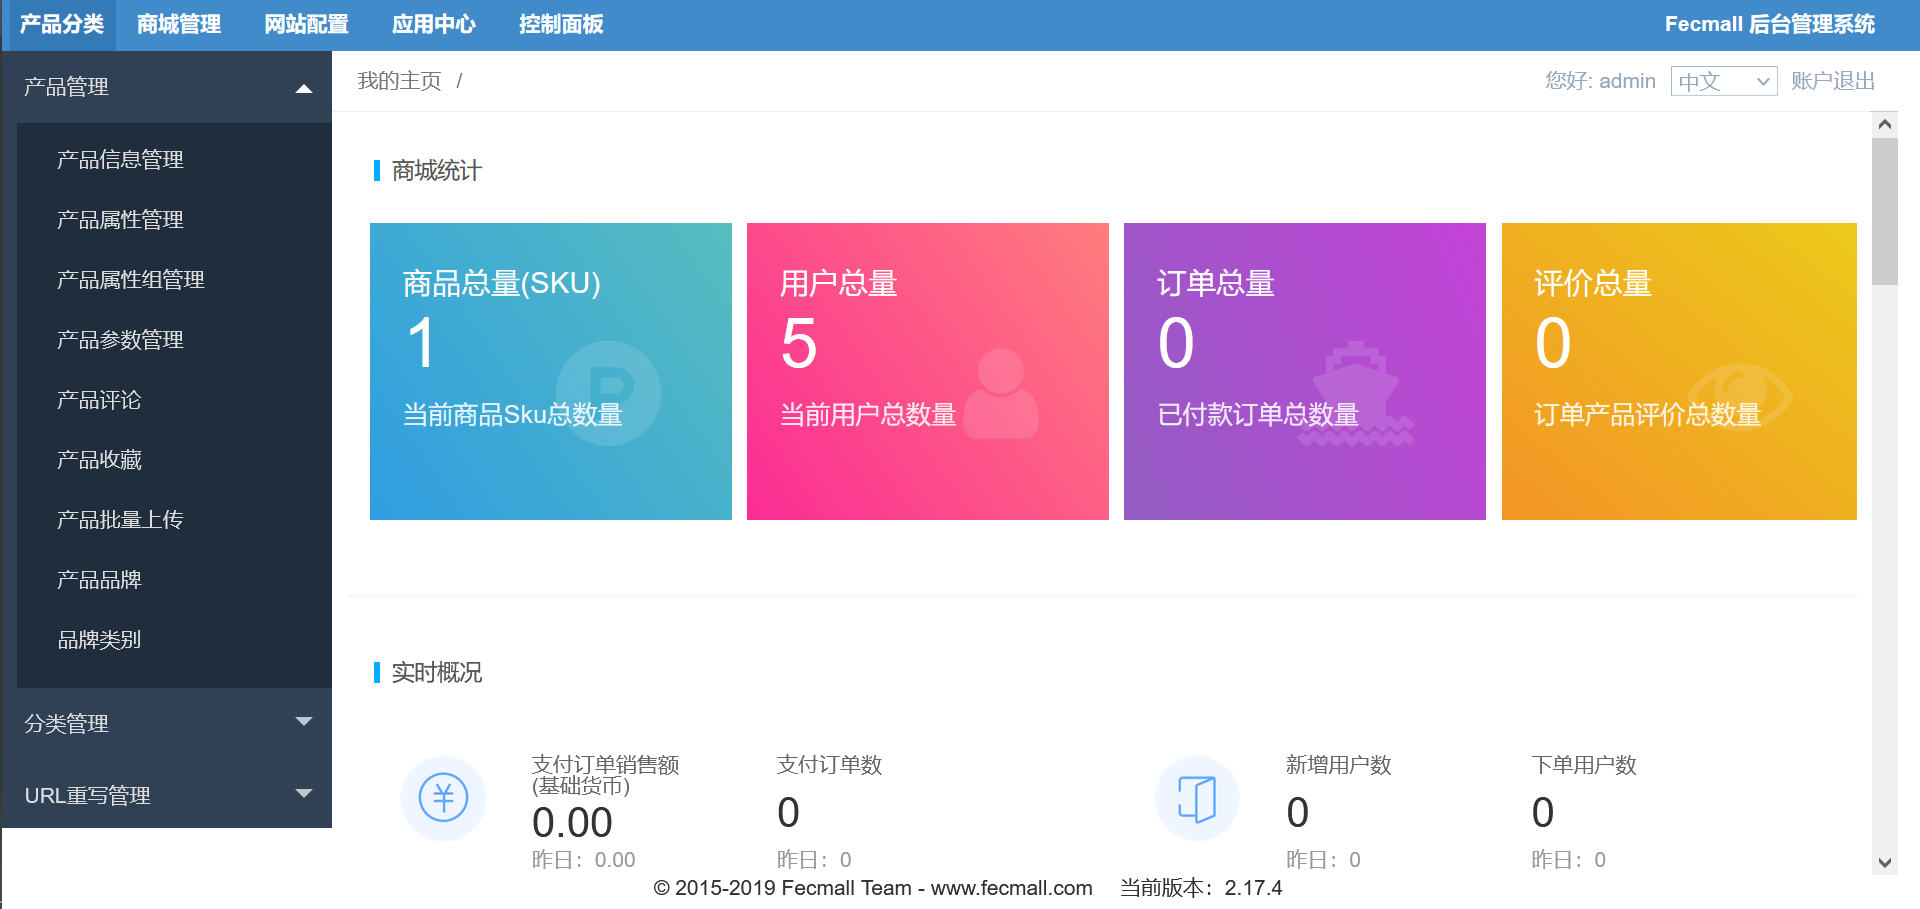This screenshot has height=909, width=1920.
Task: Click the 商城统计 section heading
Action: [x=436, y=171]
